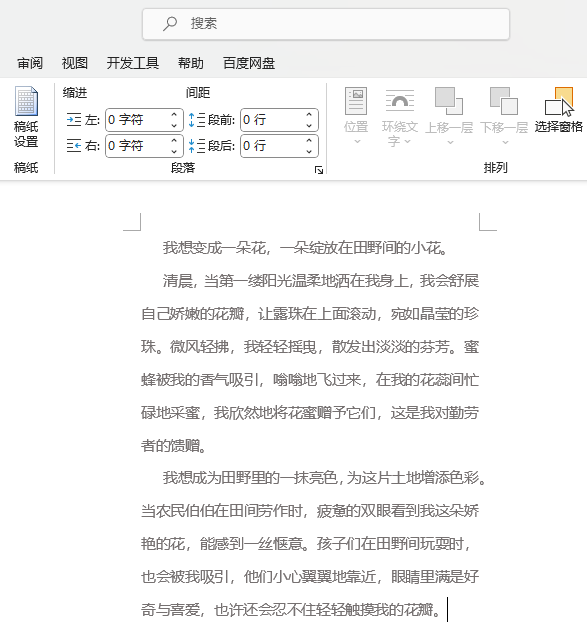587x644 pixels.
Task: Click the left indent icon beside 左
Action: pyautogui.click(x=74, y=120)
